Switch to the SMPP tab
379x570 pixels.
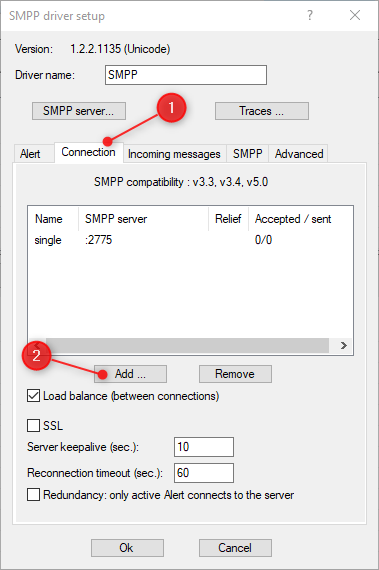(x=247, y=154)
